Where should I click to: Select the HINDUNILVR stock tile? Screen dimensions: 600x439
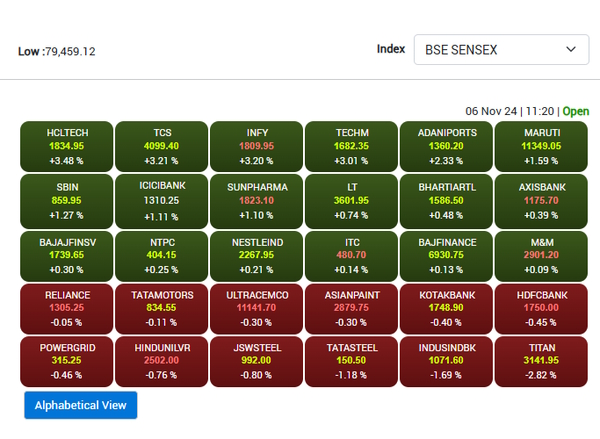pyautogui.click(x=161, y=362)
